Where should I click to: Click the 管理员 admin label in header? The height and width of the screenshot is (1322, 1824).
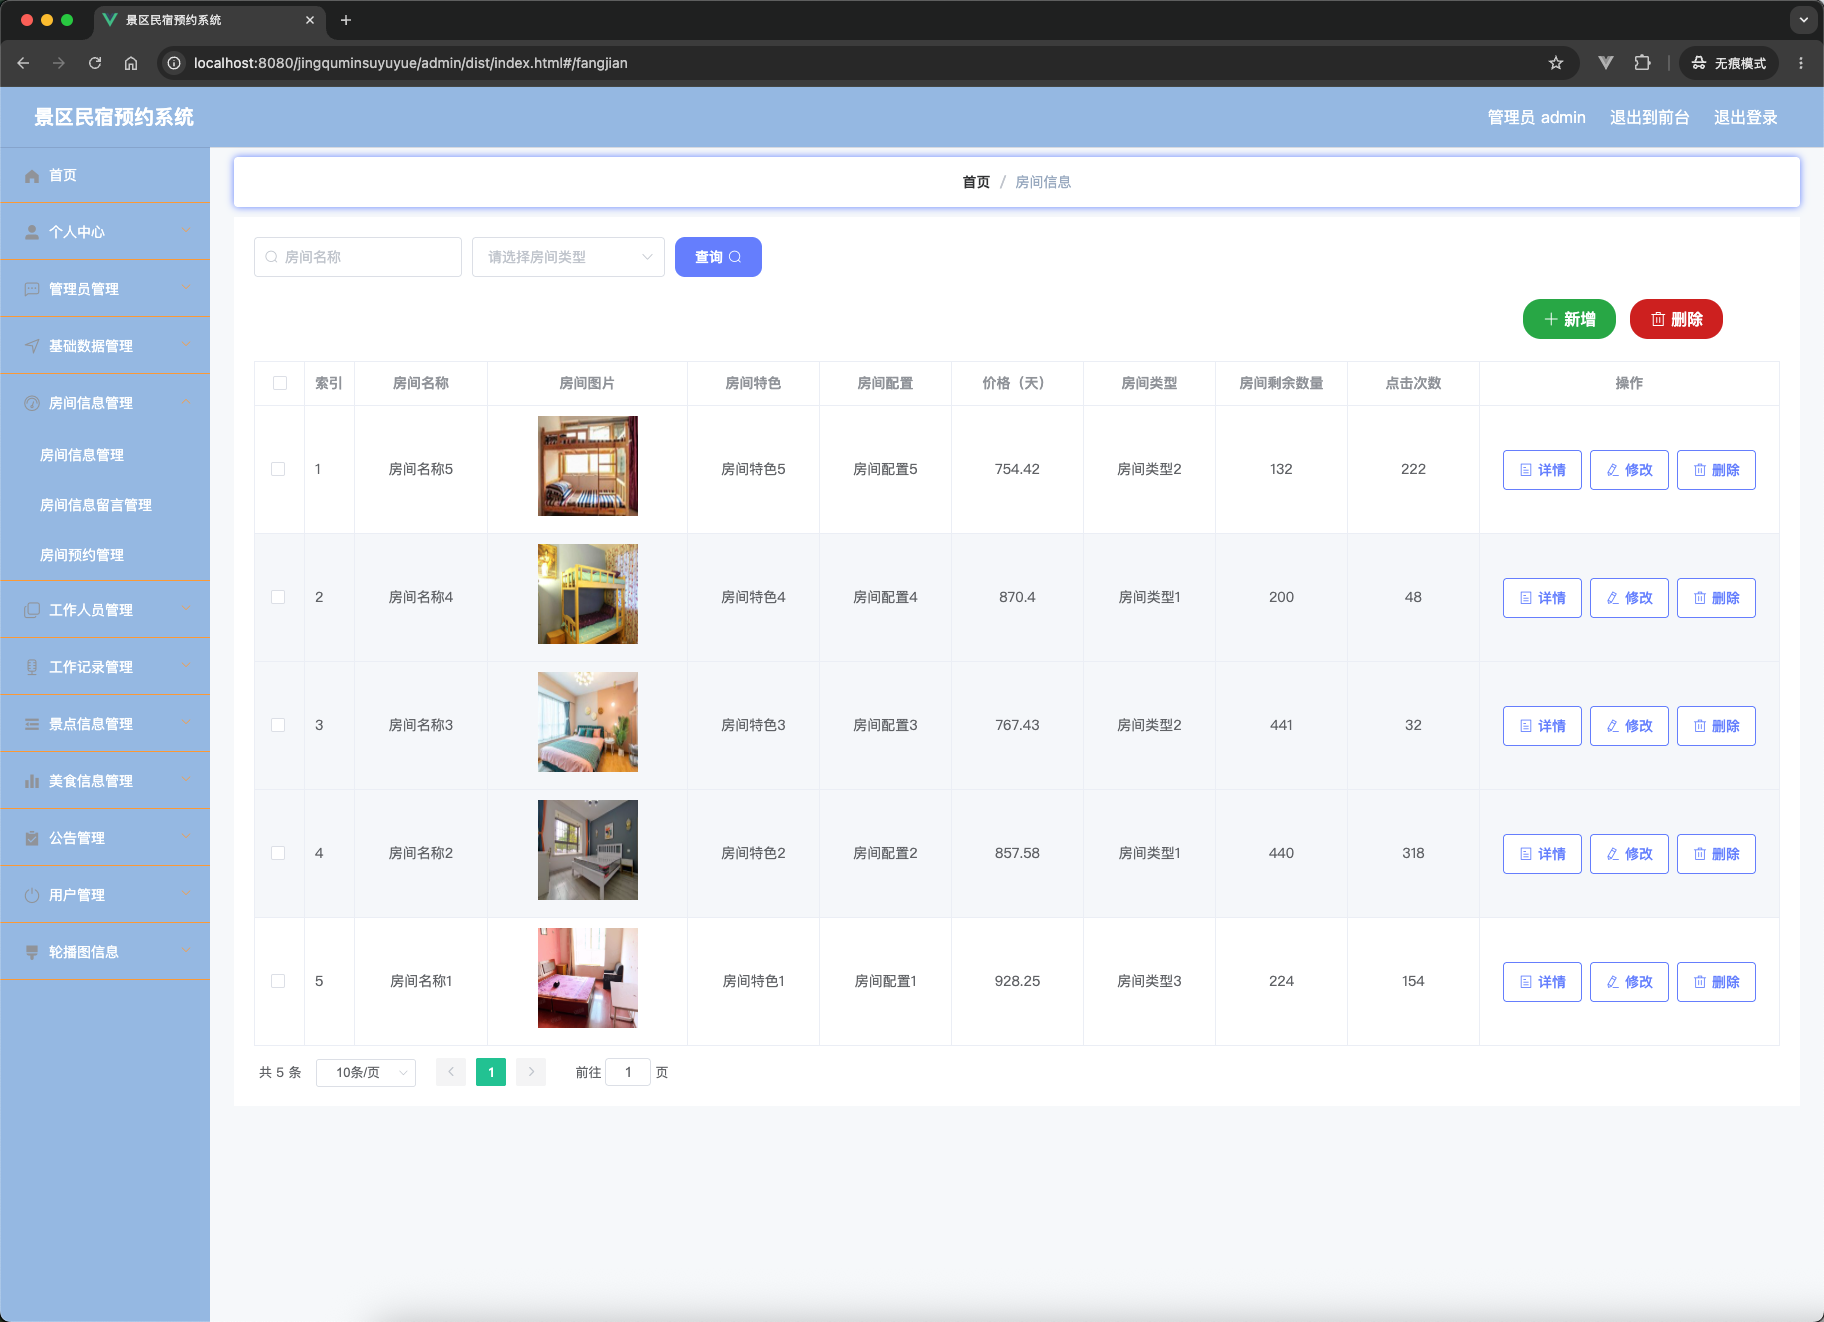click(x=1537, y=117)
